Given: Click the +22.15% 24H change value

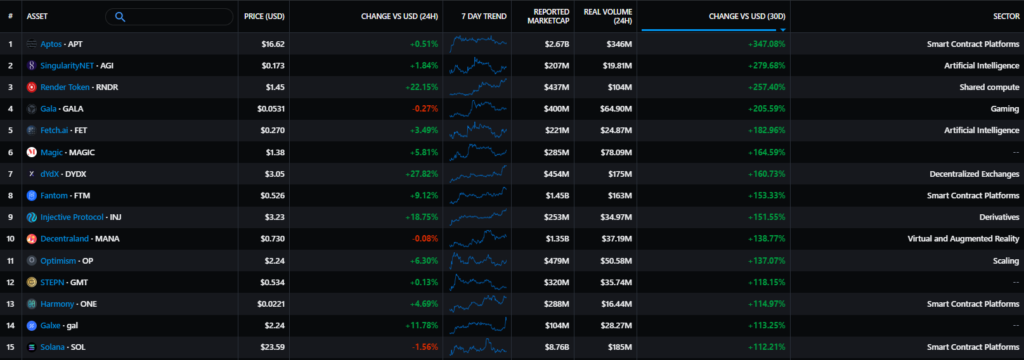Looking at the screenshot, I should point(422,87).
